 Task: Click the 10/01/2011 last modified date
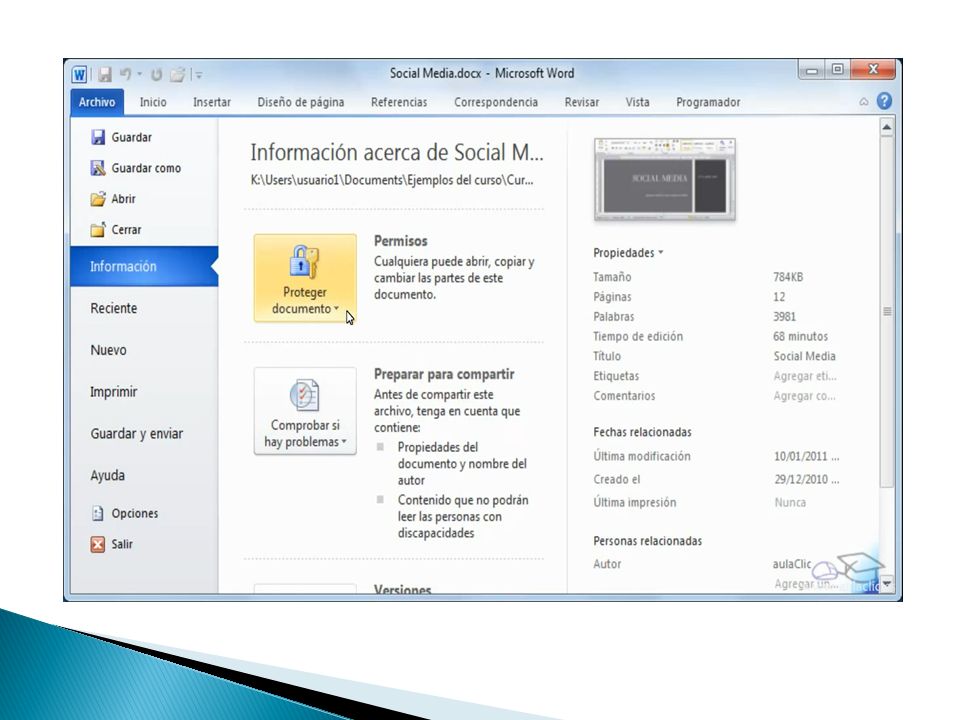point(806,456)
